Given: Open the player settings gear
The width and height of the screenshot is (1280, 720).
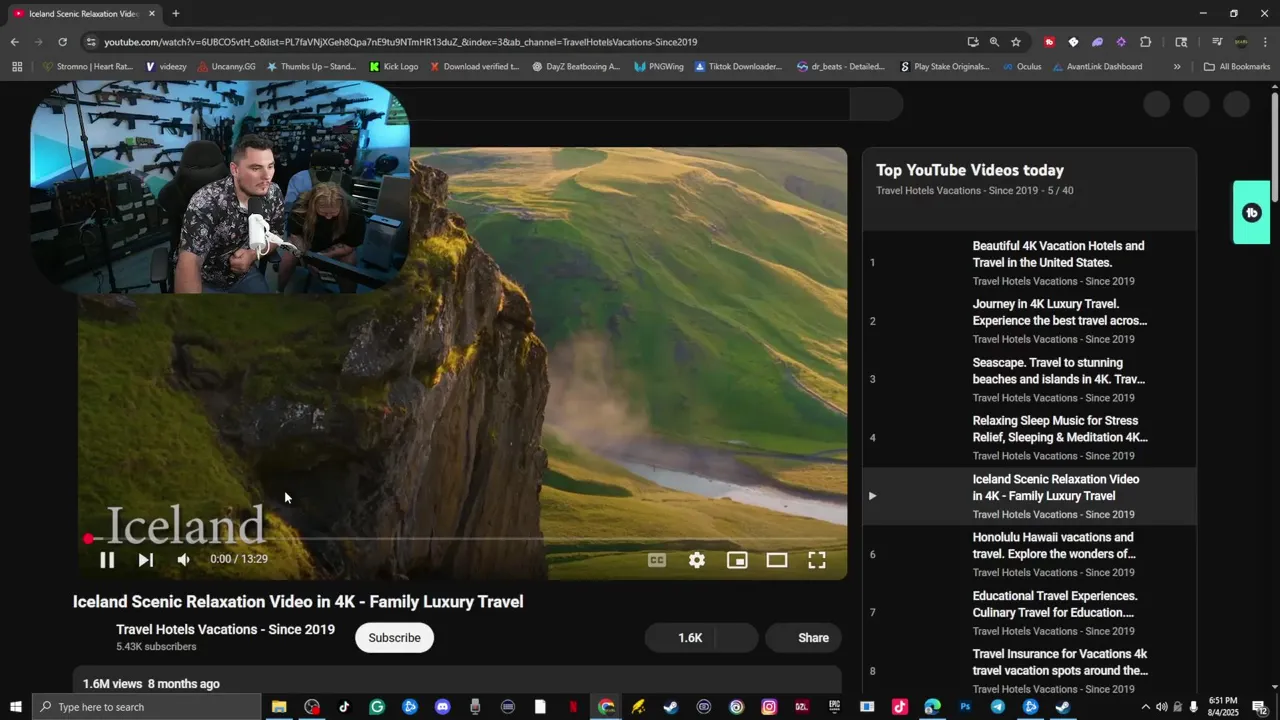Looking at the screenshot, I should (697, 560).
